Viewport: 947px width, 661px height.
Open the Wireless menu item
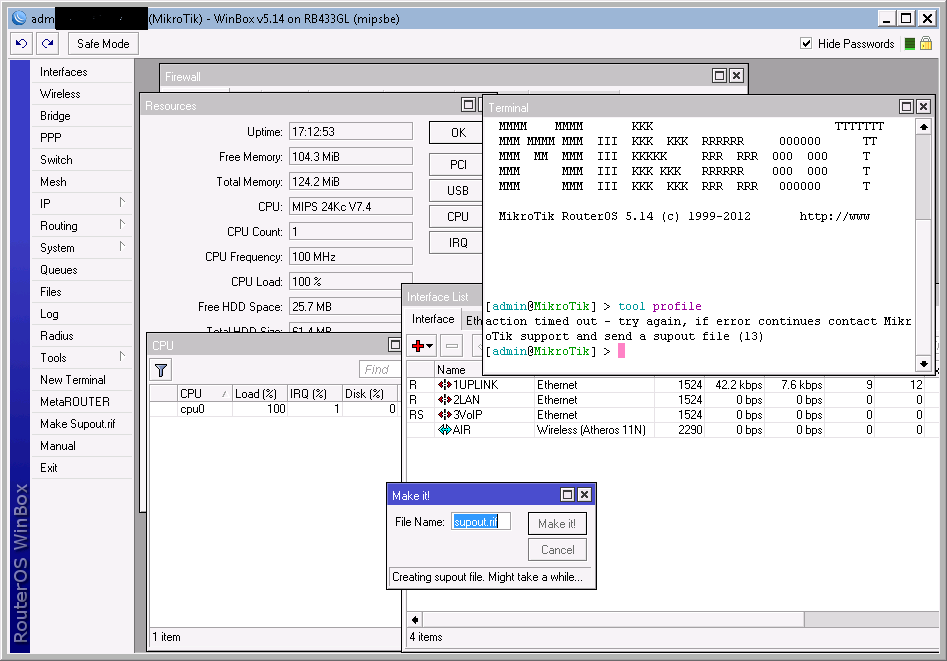tap(60, 94)
